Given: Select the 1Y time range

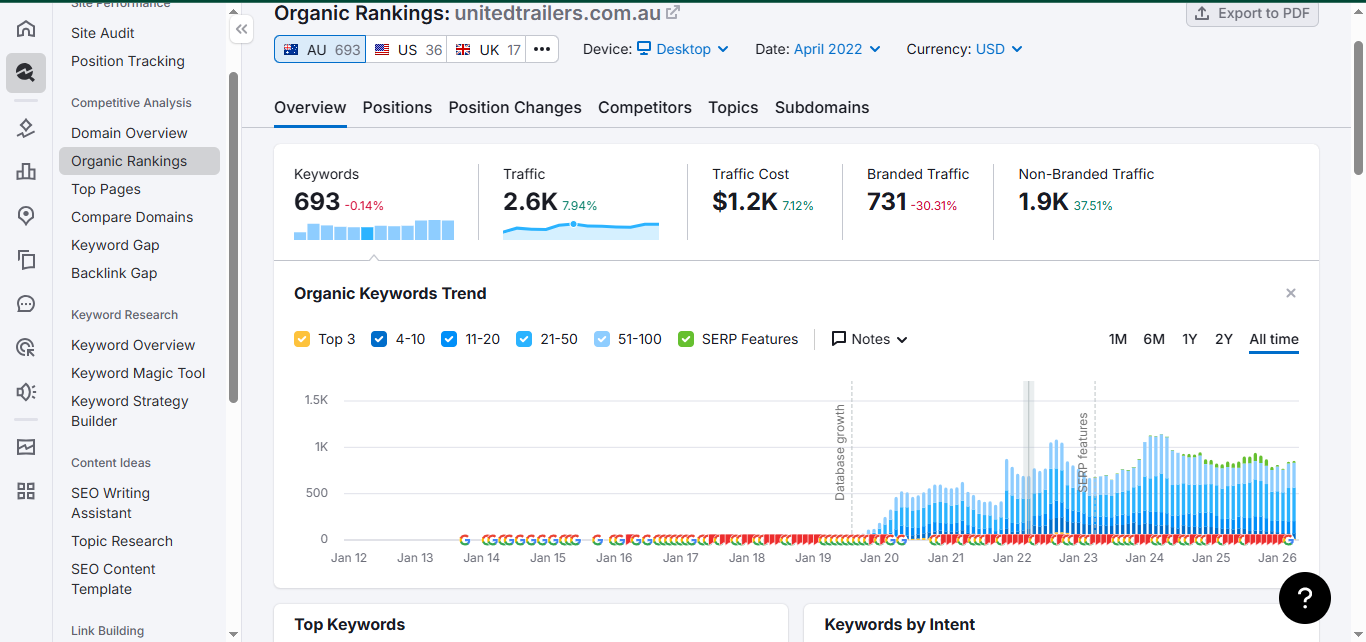Looking at the screenshot, I should click(x=1189, y=339).
